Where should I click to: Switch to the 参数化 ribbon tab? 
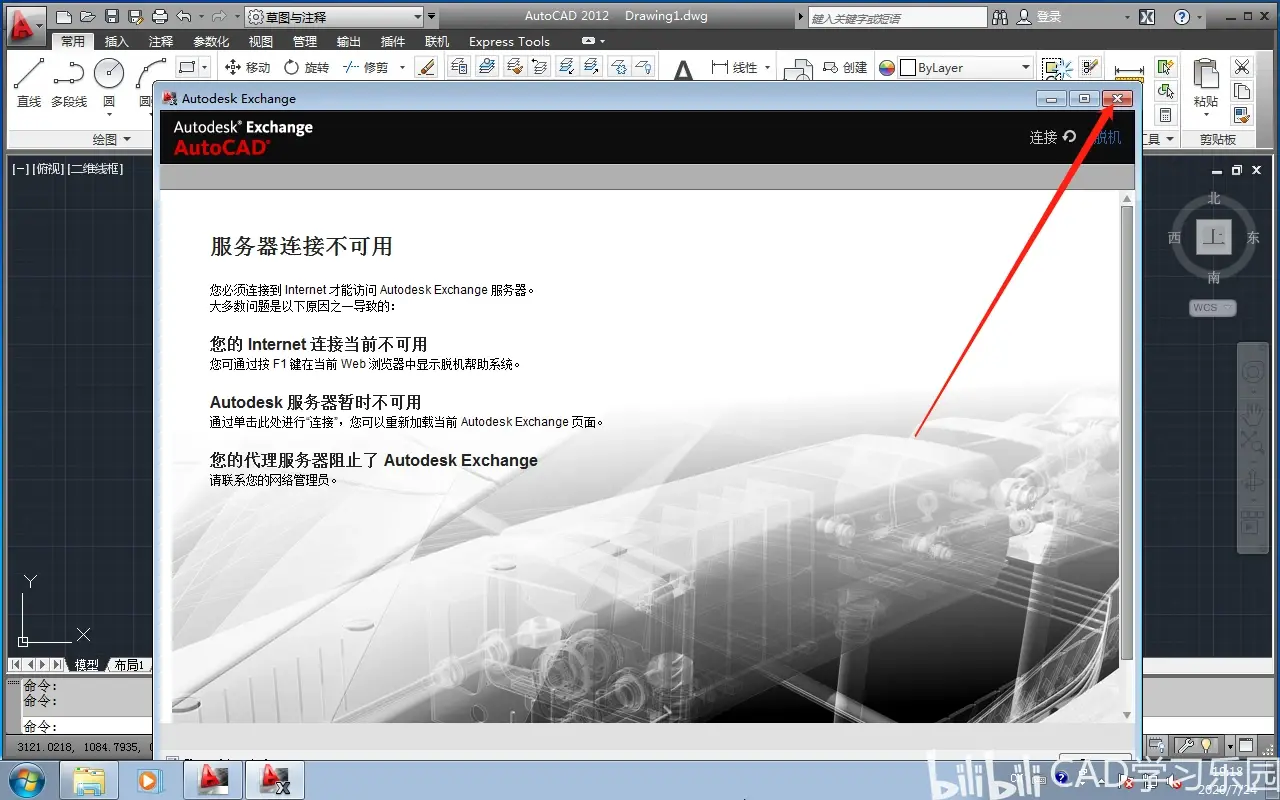coord(211,41)
